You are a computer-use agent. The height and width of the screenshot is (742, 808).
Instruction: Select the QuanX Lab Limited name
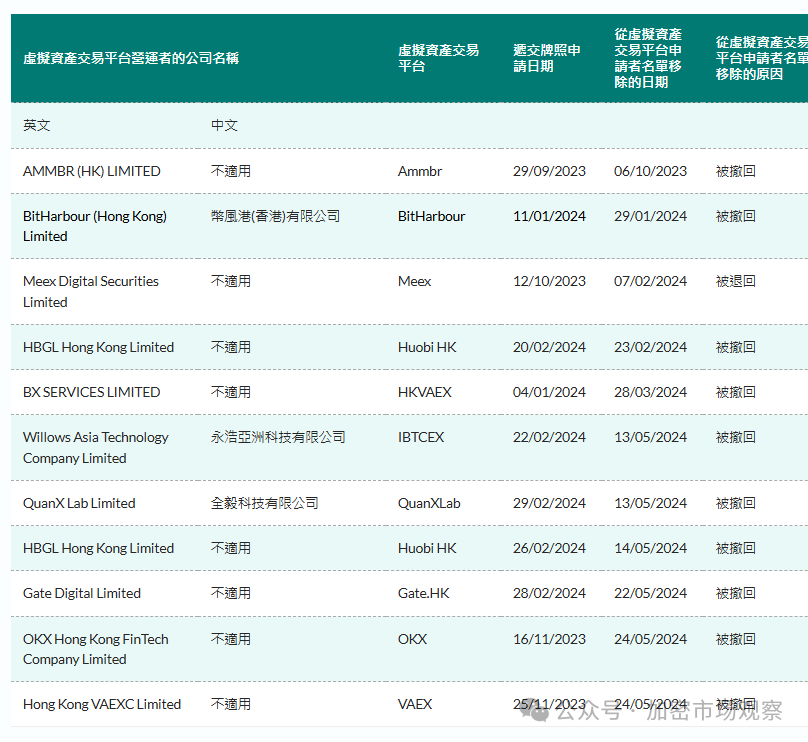[x=79, y=503]
